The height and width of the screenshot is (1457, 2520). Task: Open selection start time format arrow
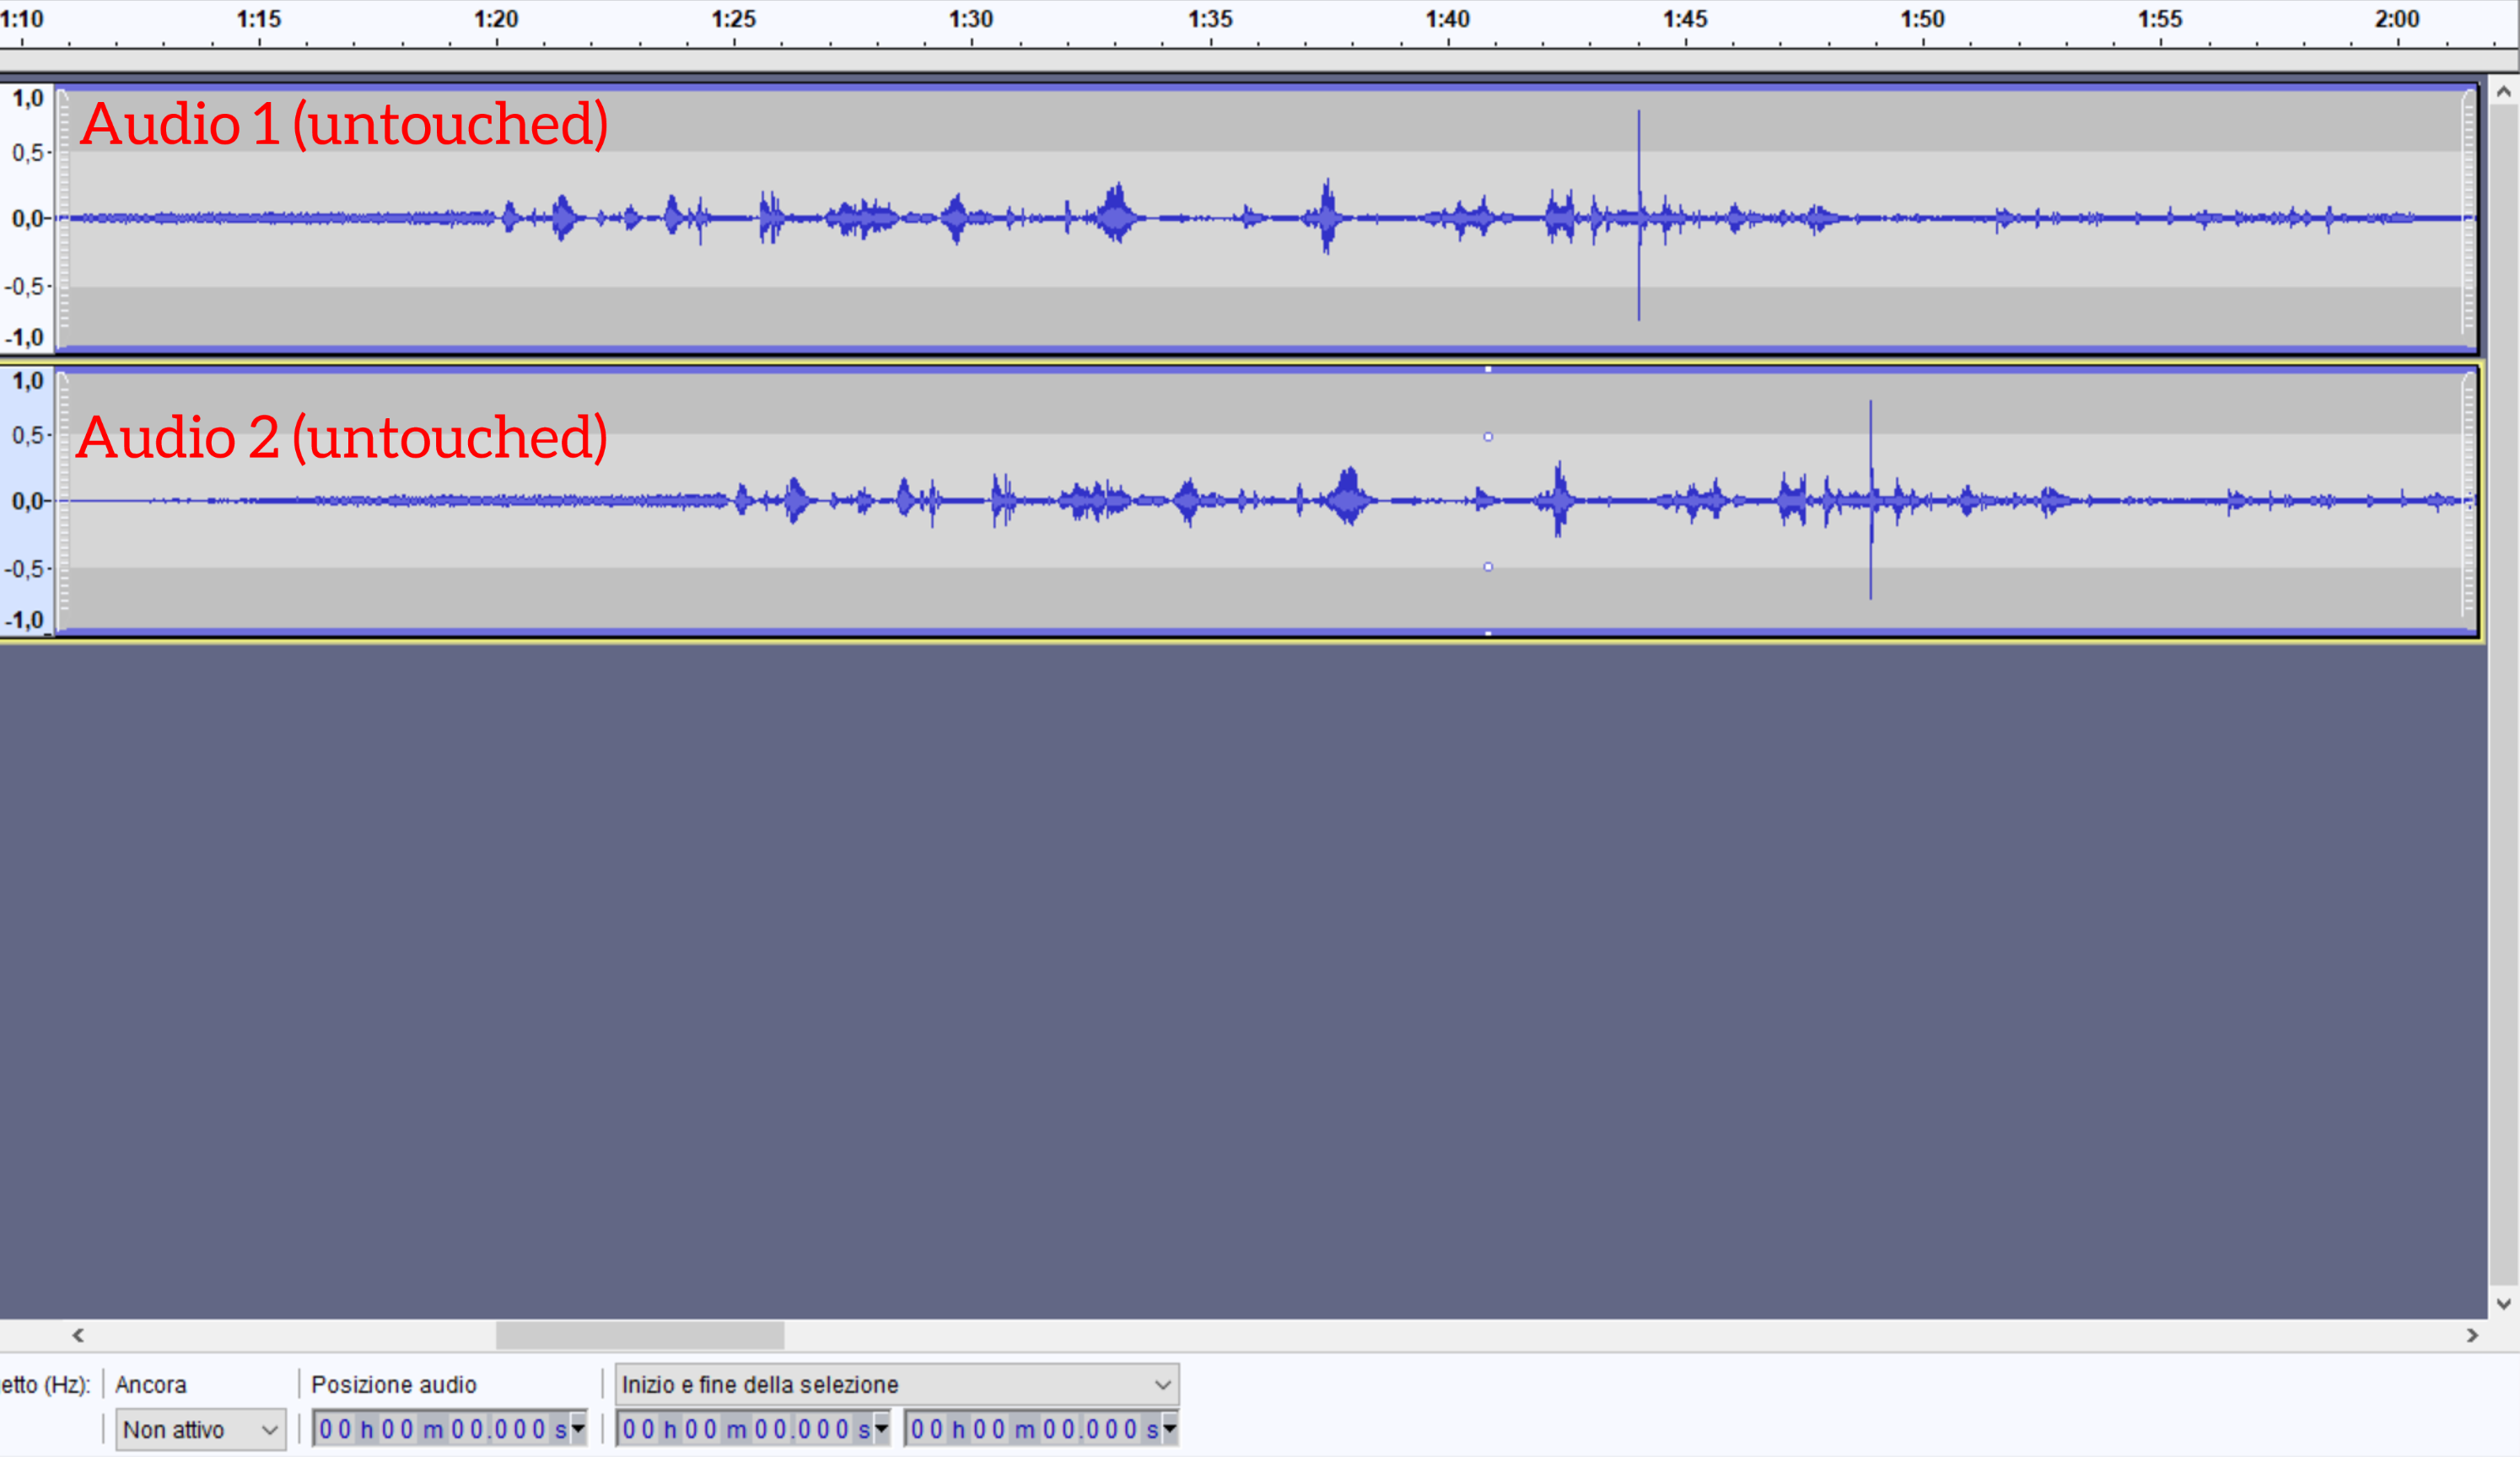click(x=881, y=1429)
